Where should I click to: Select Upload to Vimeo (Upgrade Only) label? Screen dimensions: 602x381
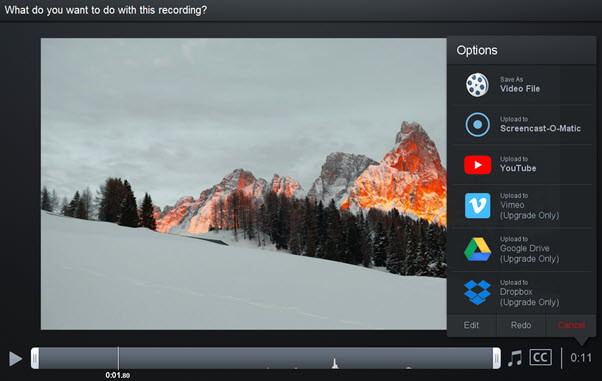click(529, 206)
